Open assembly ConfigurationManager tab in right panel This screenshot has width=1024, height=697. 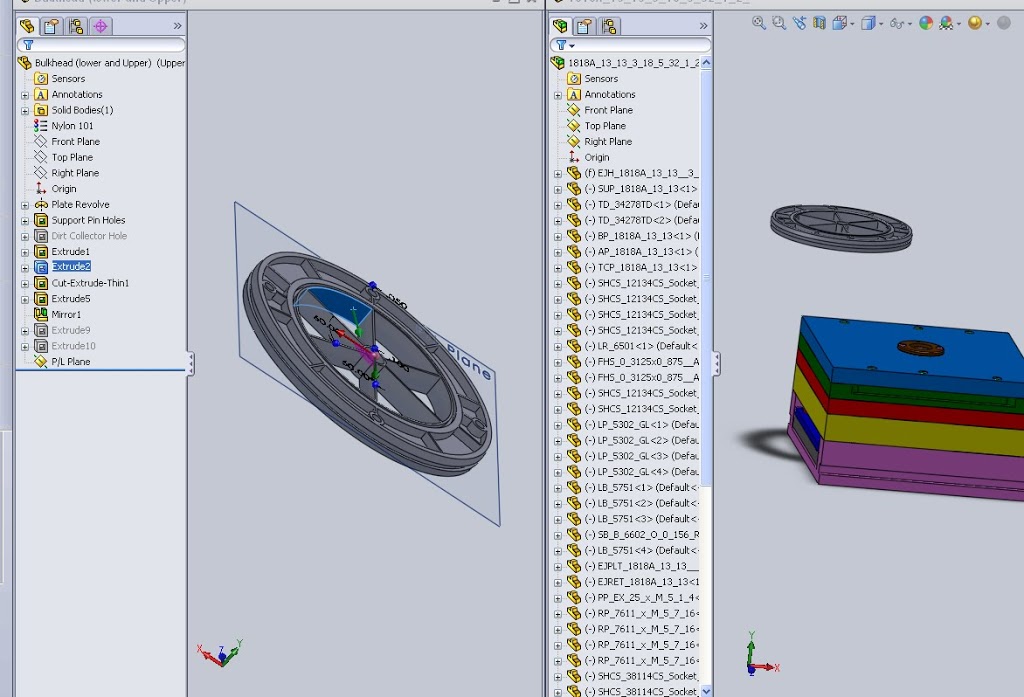(x=609, y=26)
